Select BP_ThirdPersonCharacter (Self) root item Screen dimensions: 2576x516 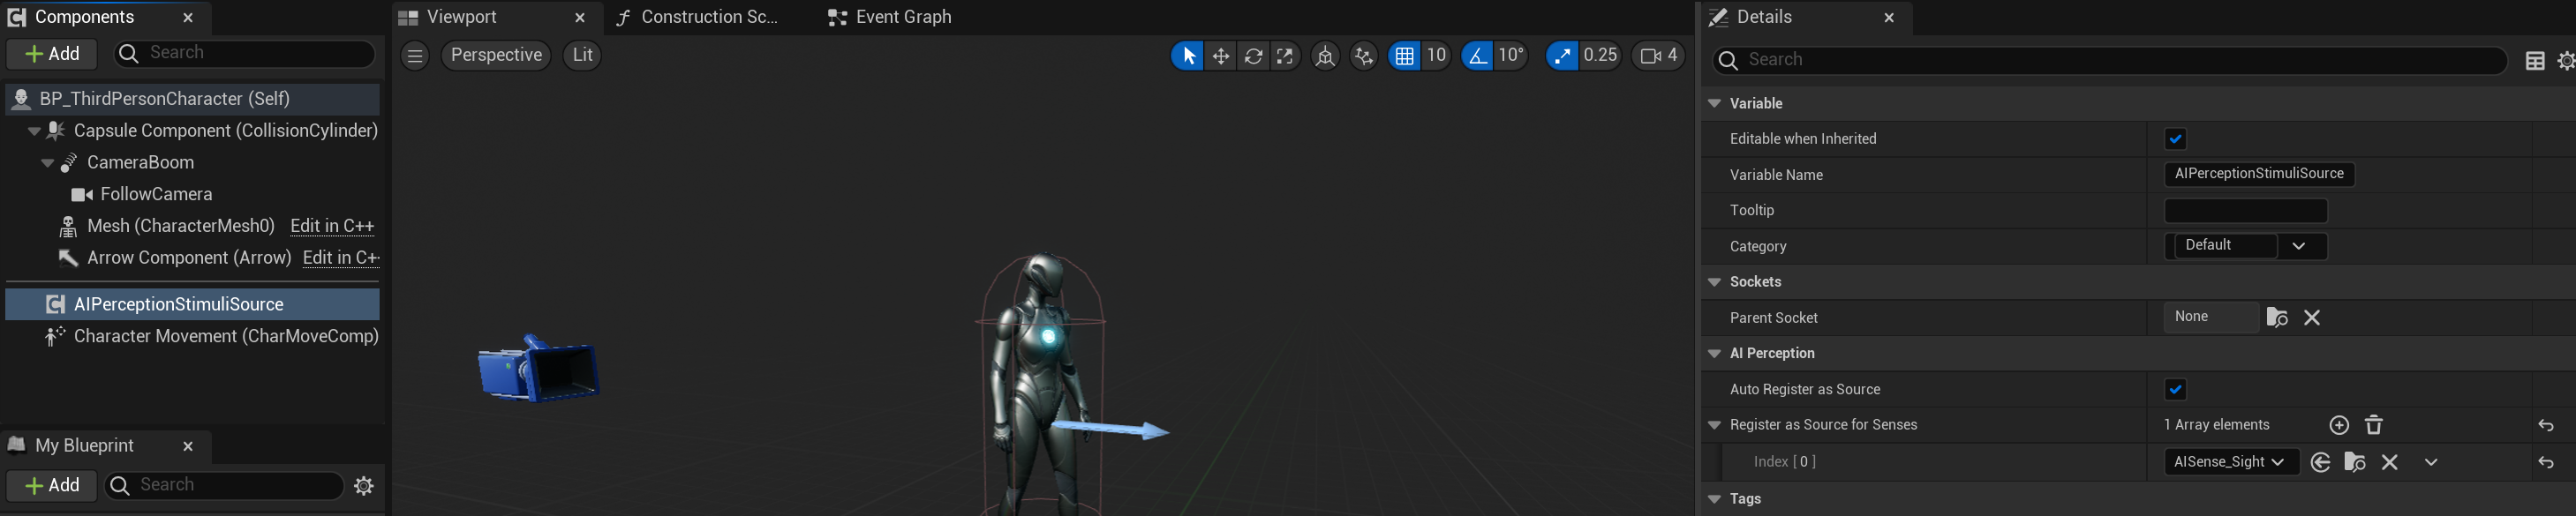pos(192,99)
